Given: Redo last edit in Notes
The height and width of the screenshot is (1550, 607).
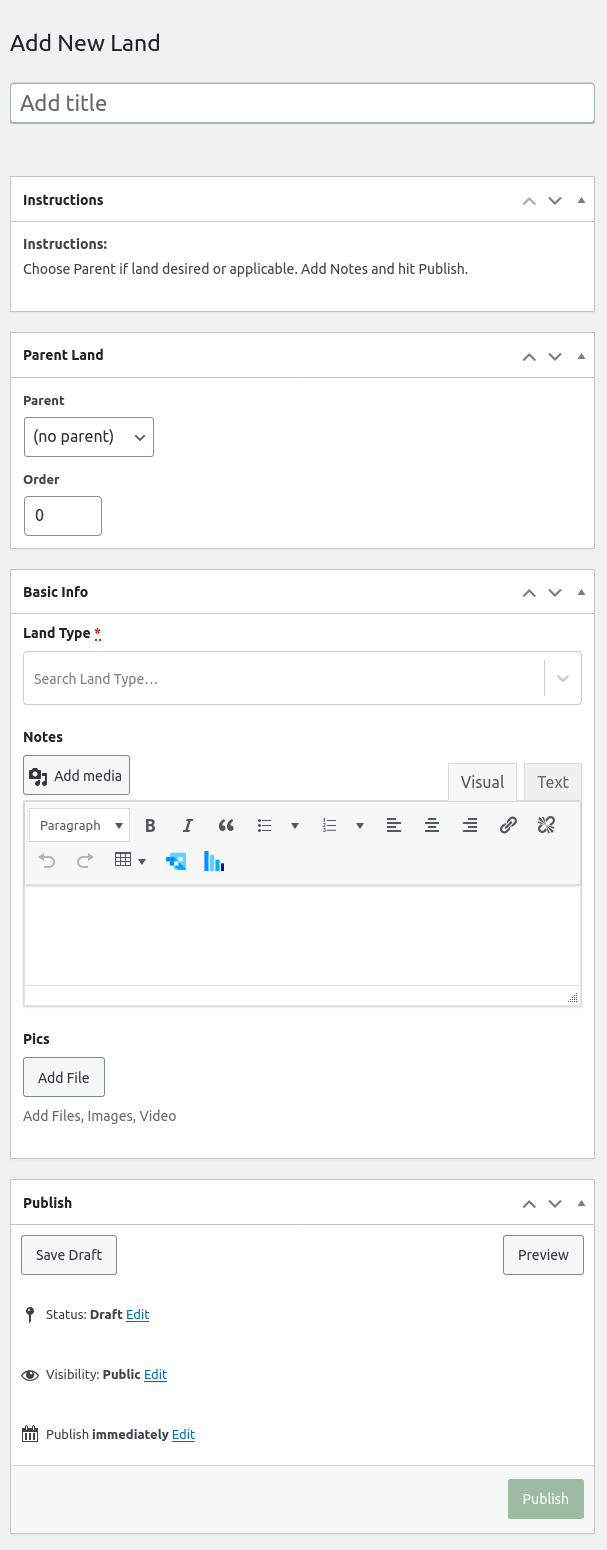Looking at the screenshot, I should (x=85, y=860).
